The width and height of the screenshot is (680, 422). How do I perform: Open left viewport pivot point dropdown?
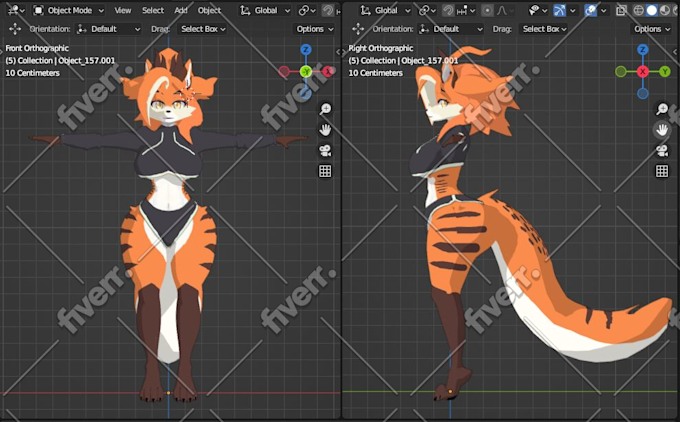point(307,10)
